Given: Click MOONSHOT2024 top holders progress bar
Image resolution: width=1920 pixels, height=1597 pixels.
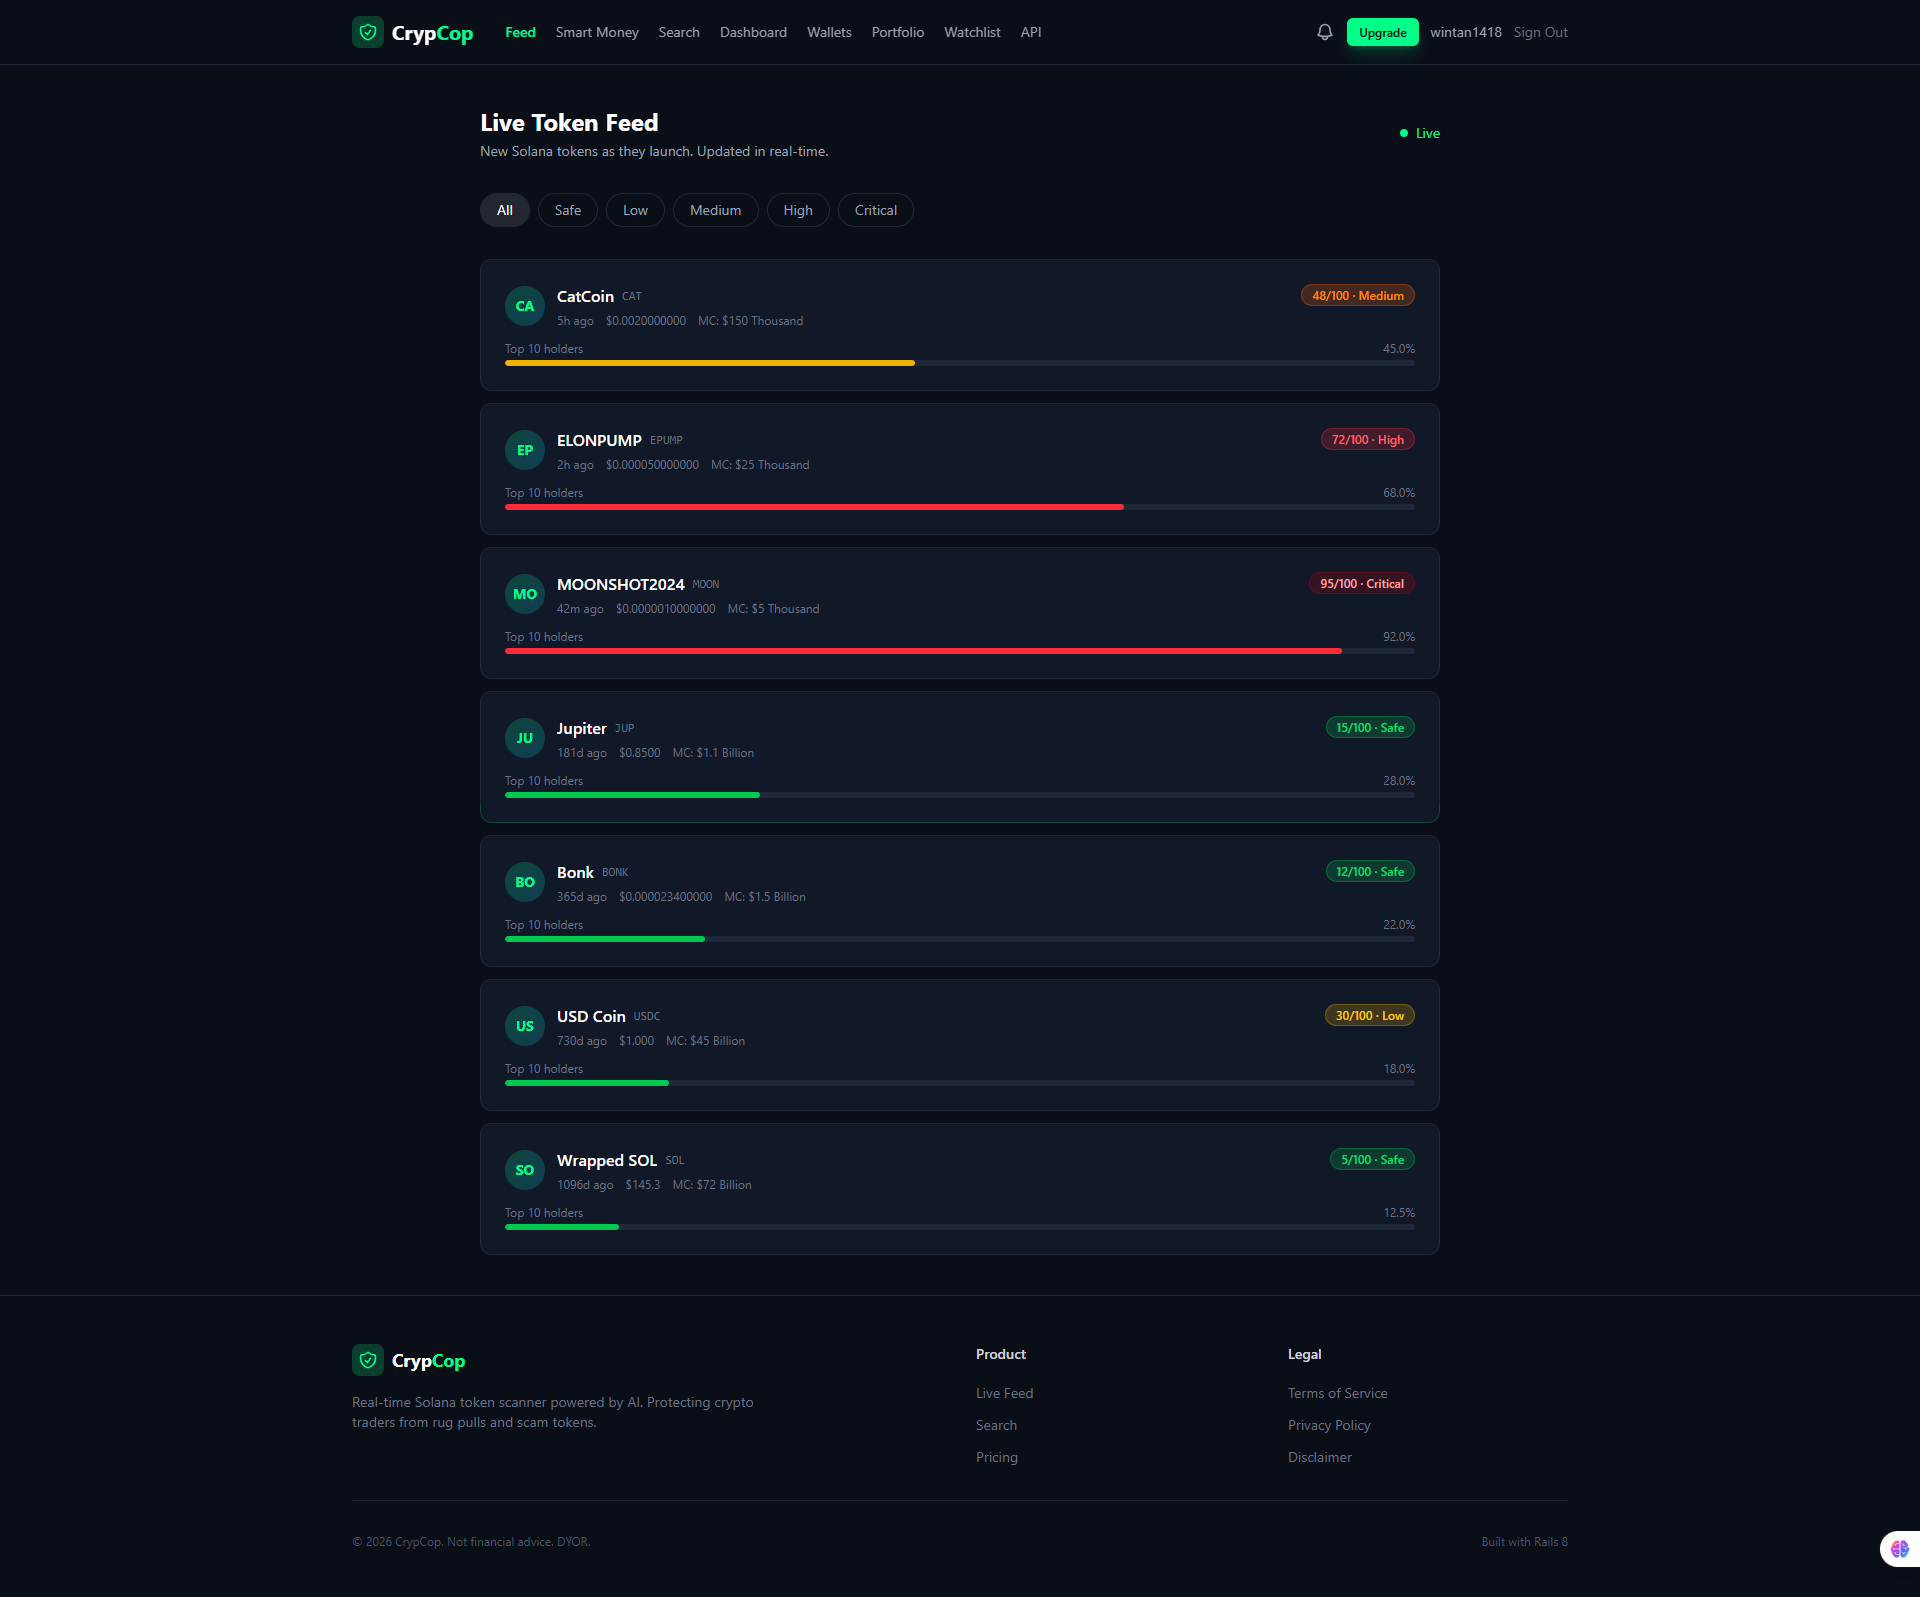Looking at the screenshot, I should pyautogui.click(x=960, y=651).
